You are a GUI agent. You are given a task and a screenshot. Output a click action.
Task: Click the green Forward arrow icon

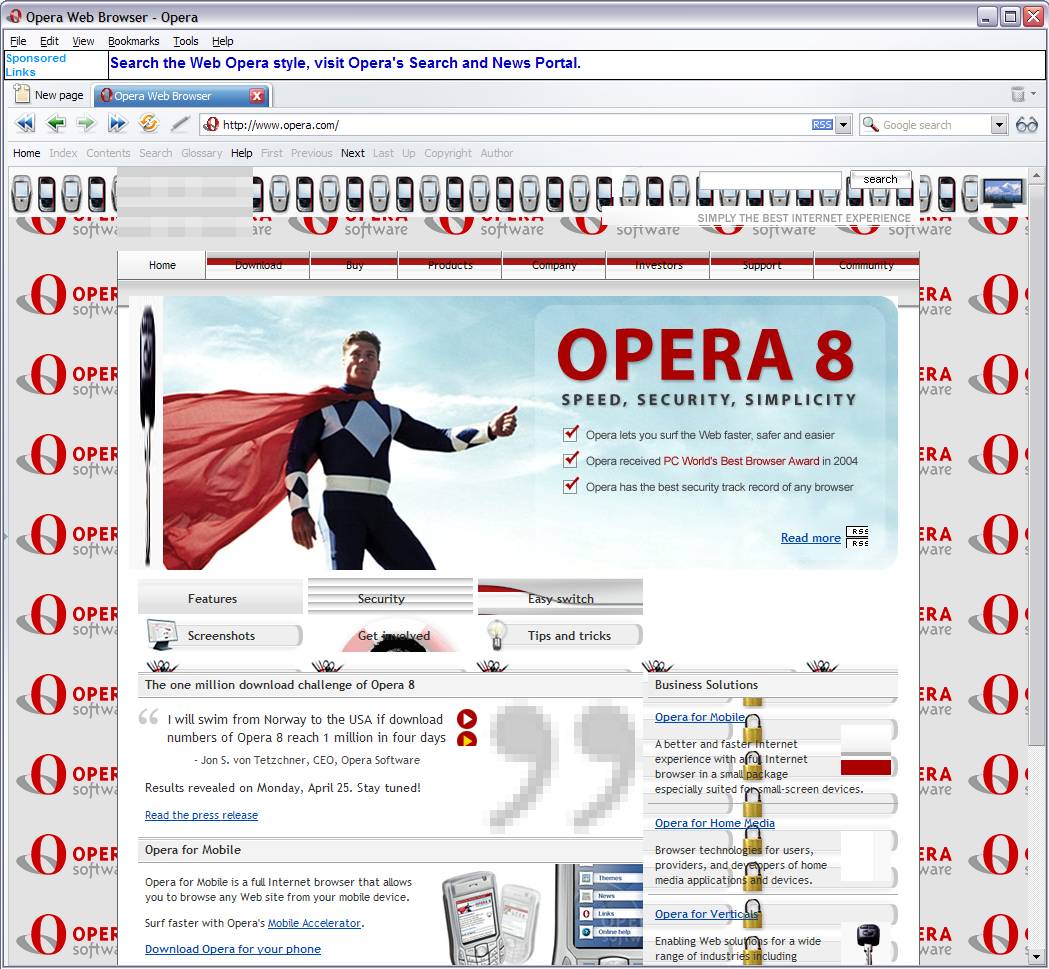[86, 124]
